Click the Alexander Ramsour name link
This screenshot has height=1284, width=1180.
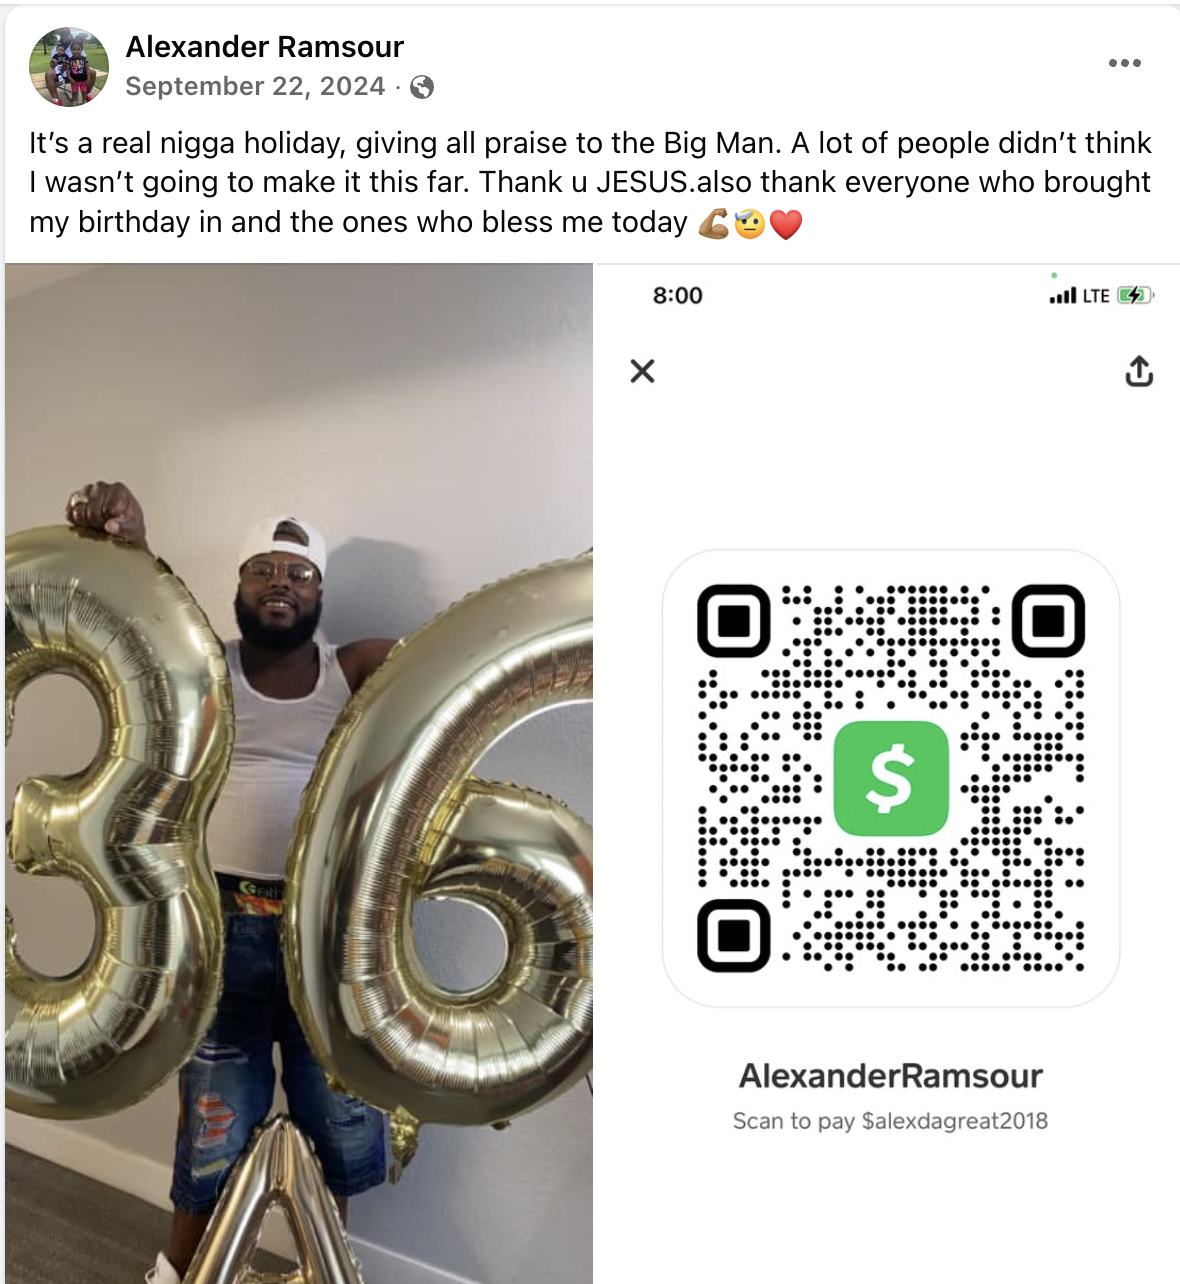pos(264,46)
